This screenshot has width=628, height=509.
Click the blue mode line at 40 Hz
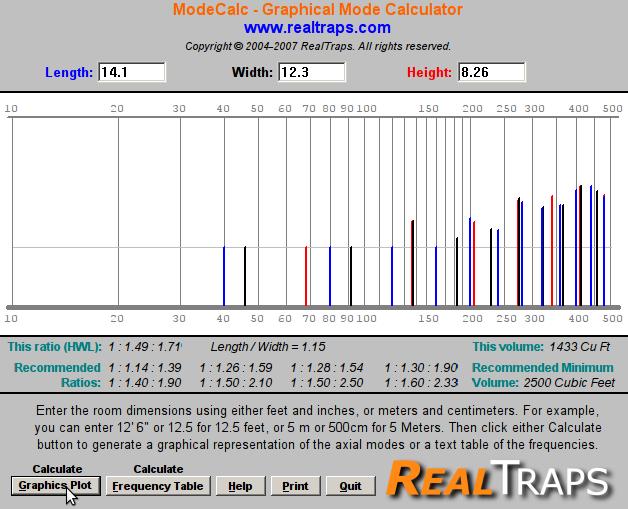224,276
